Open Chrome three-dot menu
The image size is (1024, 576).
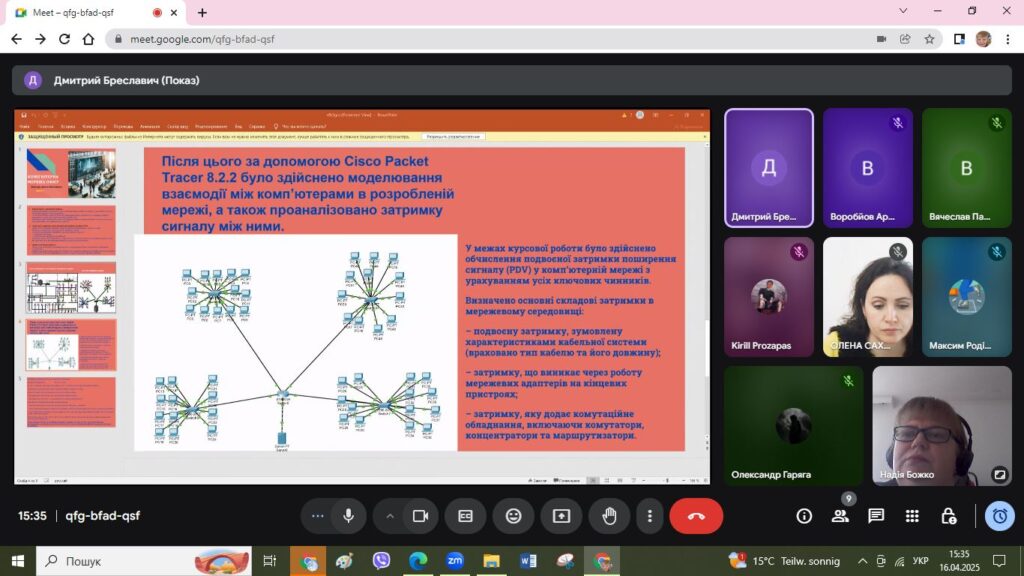(x=1008, y=39)
